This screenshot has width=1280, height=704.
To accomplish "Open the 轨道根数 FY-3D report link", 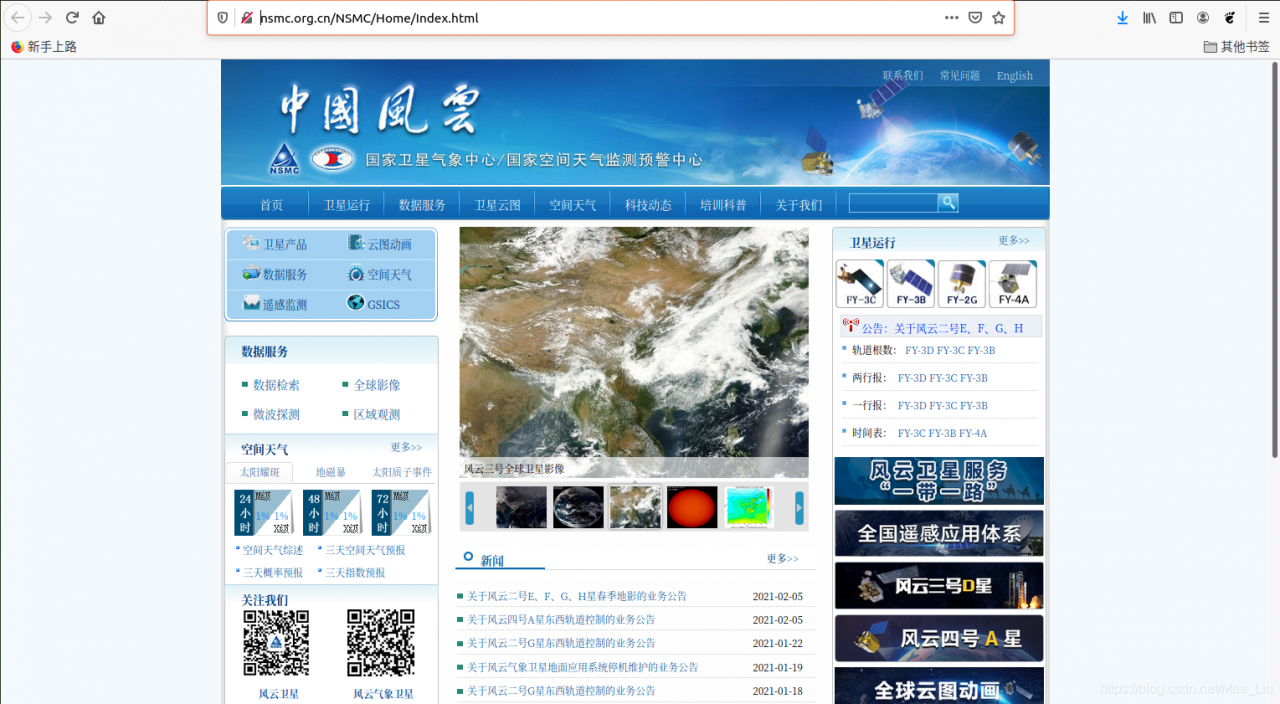I will click(919, 350).
